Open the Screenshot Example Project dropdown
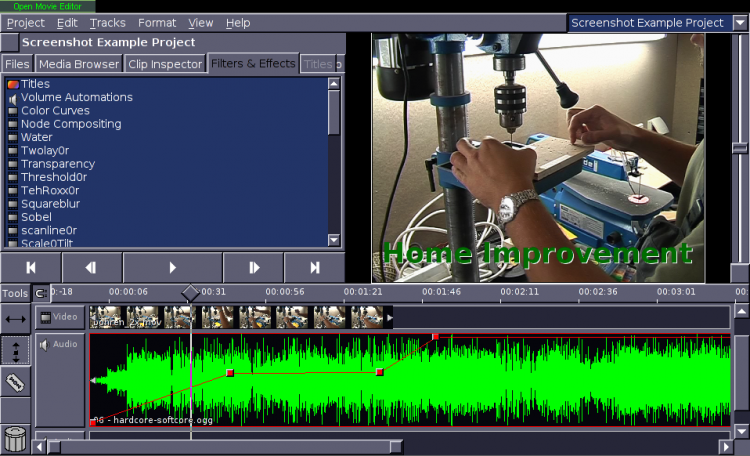The height and width of the screenshot is (456, 750). 740,23
